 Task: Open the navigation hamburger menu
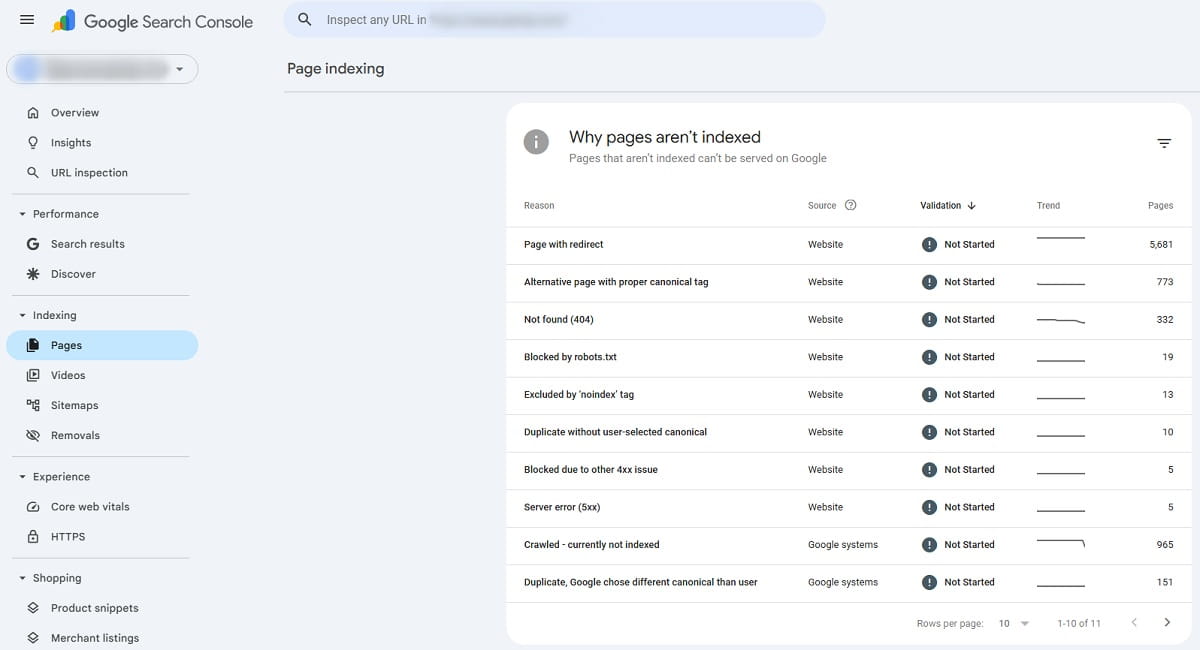[26, 19]
